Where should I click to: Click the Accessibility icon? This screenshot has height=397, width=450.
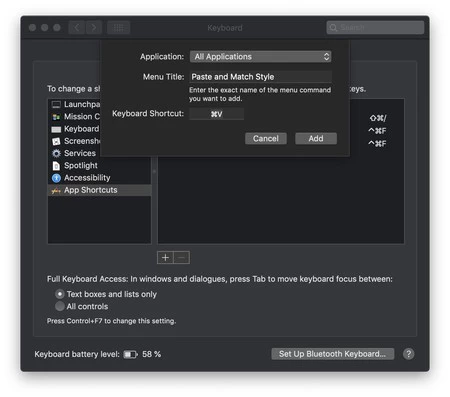point(56,178)
